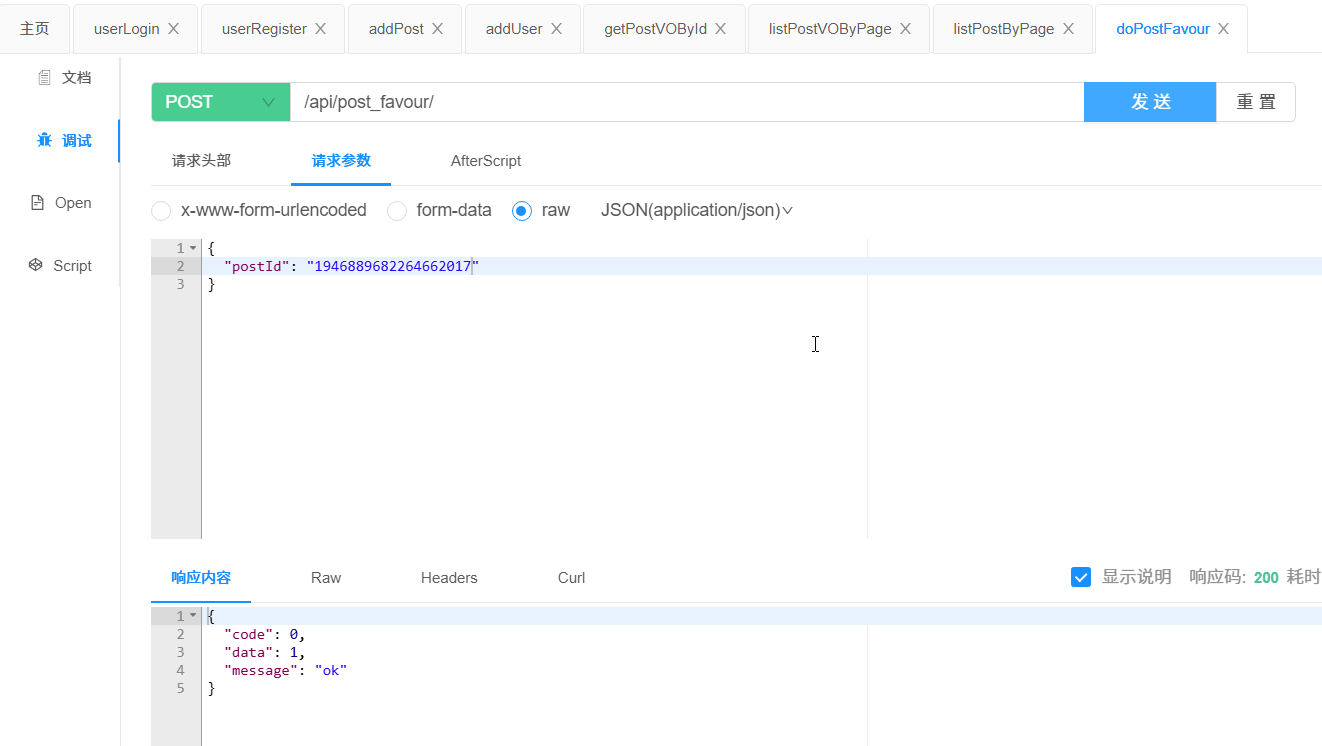Switch to the getPostVOById tab
The width and height of the screenshot is (1322, 746).
point(655,29)
